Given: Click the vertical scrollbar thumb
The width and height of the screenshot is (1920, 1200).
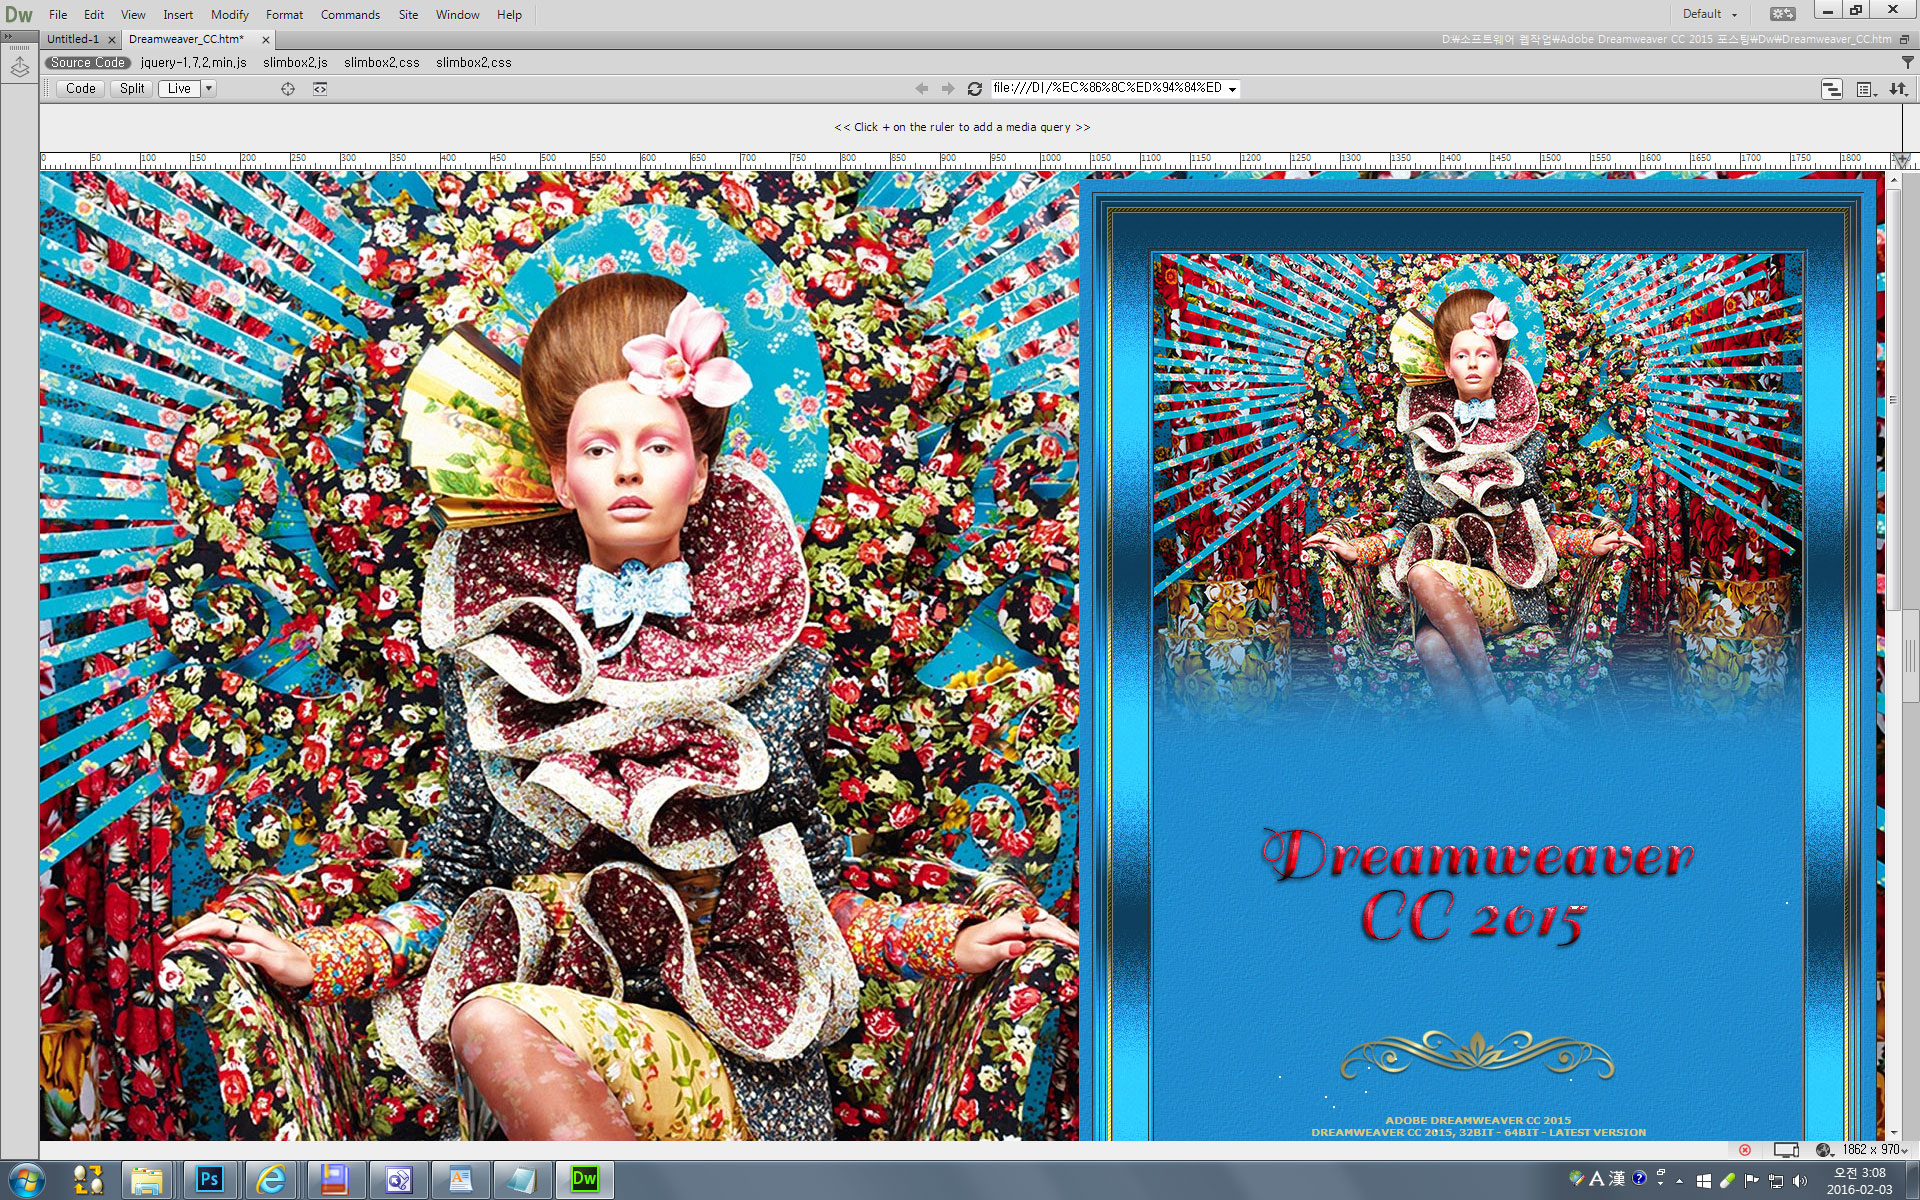Looking at the screenshot, I should [x=1893, y=400].
